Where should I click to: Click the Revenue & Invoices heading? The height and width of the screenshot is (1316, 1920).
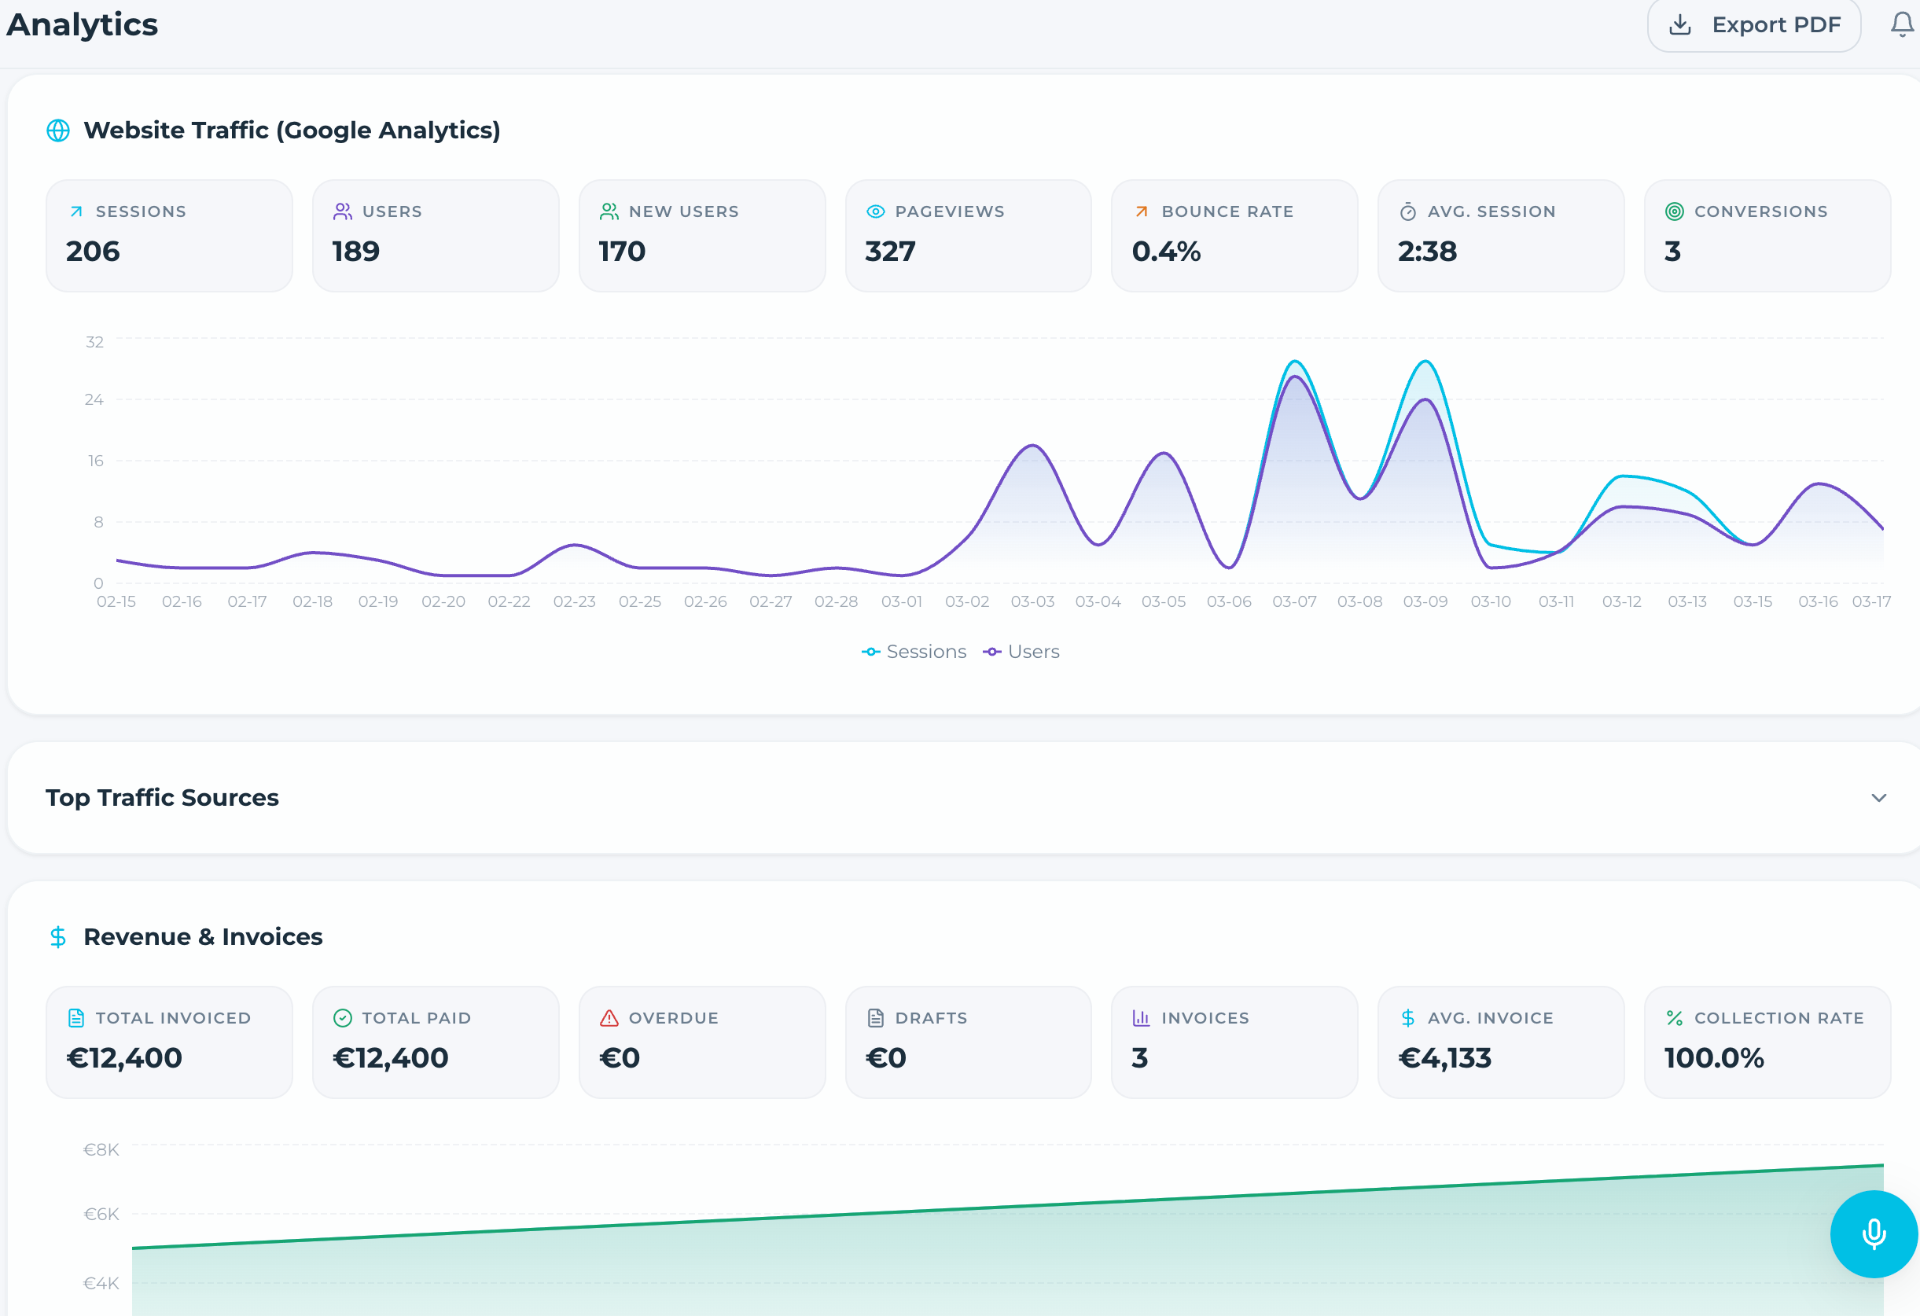click(x=203, y=937)
